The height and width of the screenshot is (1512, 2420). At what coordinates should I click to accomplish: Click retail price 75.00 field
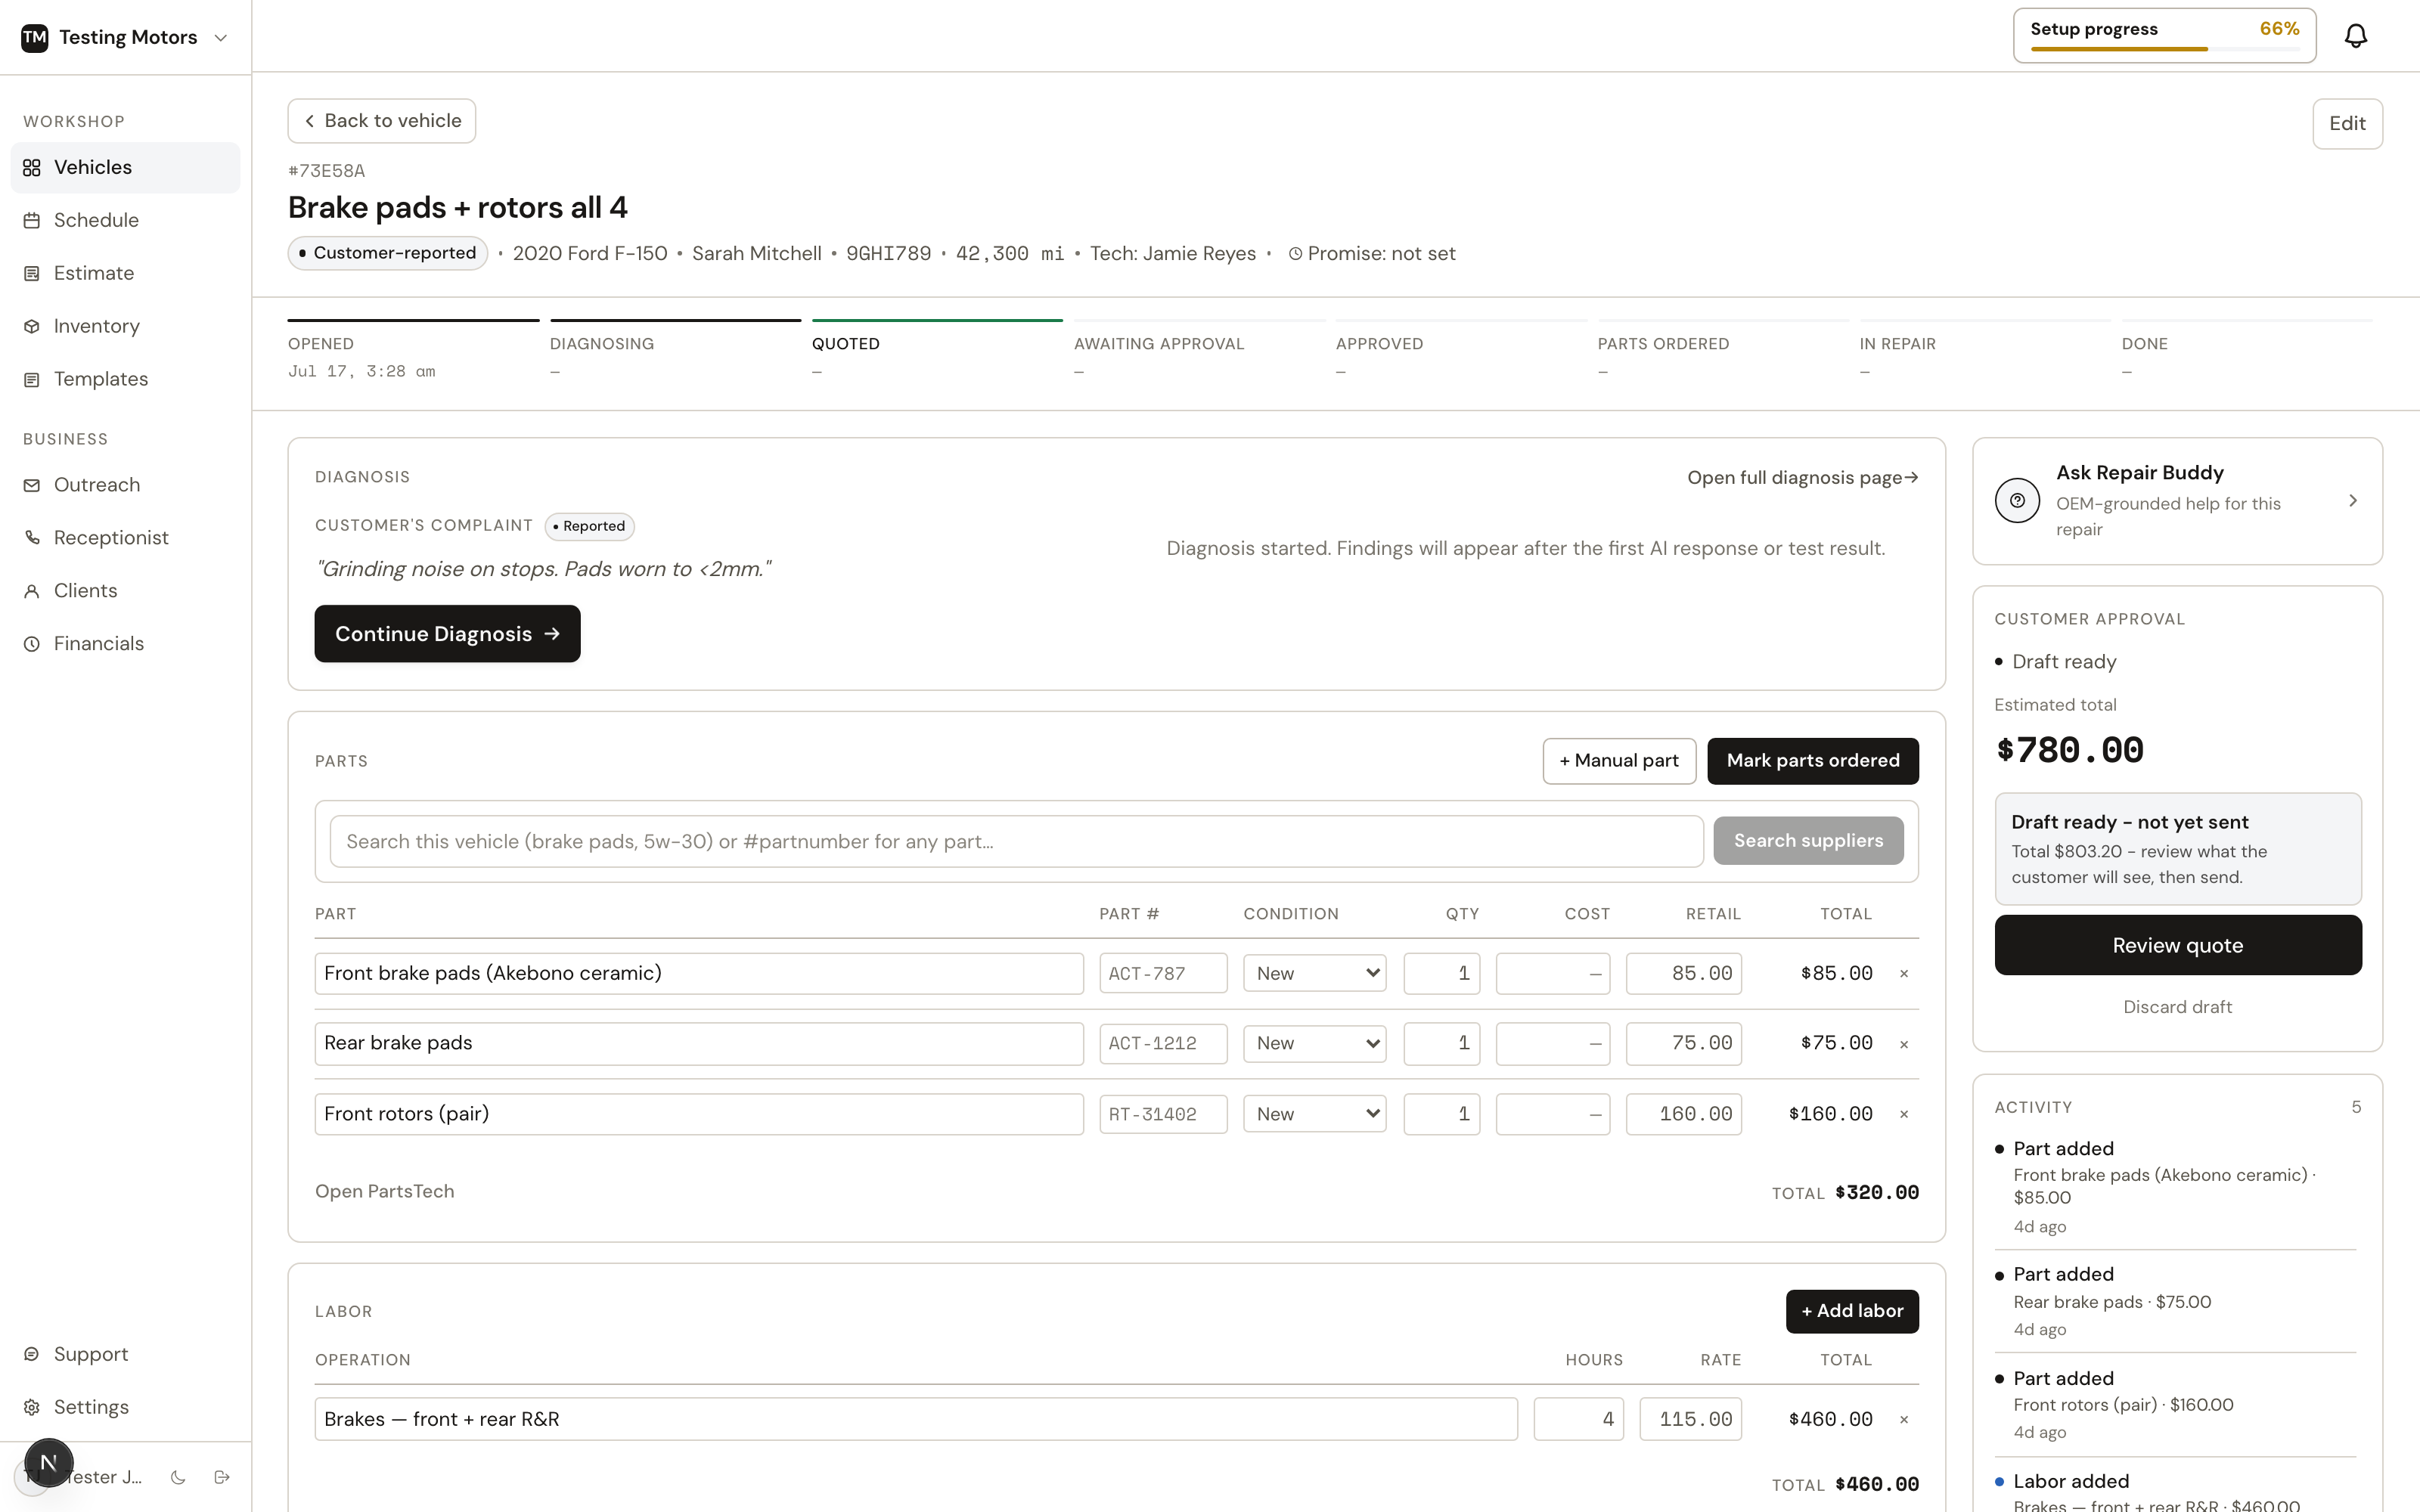pos(1684,1044)
